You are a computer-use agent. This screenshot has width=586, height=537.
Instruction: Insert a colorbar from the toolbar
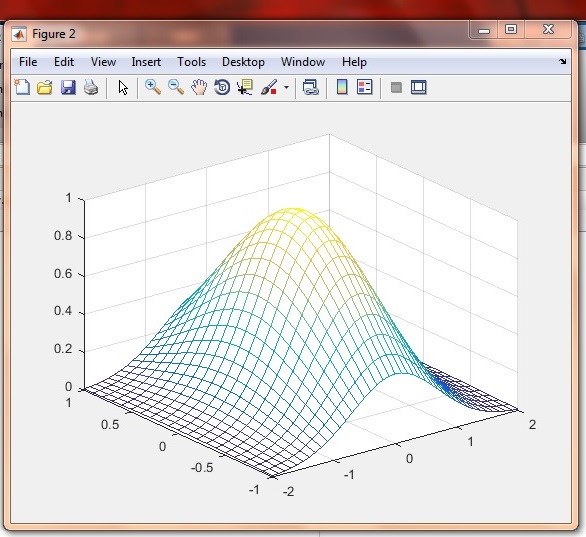(x=342, y=87)
